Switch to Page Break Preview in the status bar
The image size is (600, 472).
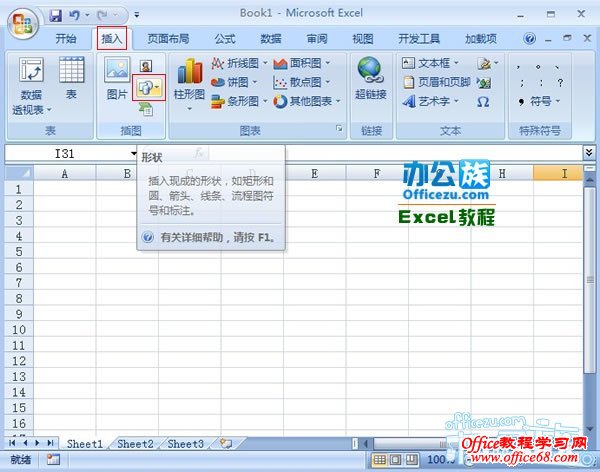click(412, 459)
